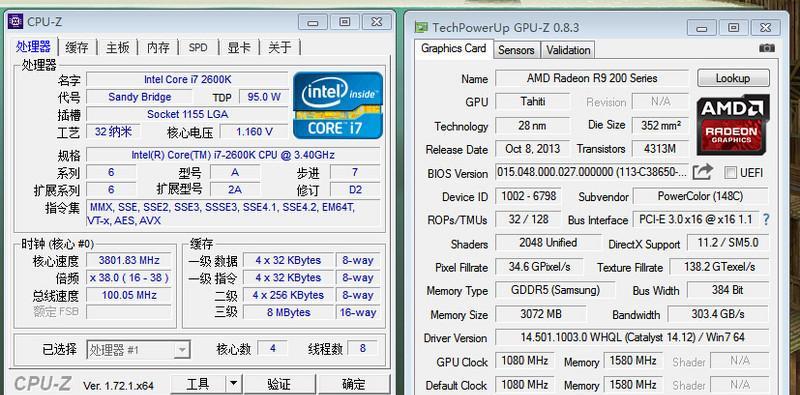The width and height of the screenshot is (800, 395).
Task: Click the GPU-Z title bar app icon
Action: [421, 28]
